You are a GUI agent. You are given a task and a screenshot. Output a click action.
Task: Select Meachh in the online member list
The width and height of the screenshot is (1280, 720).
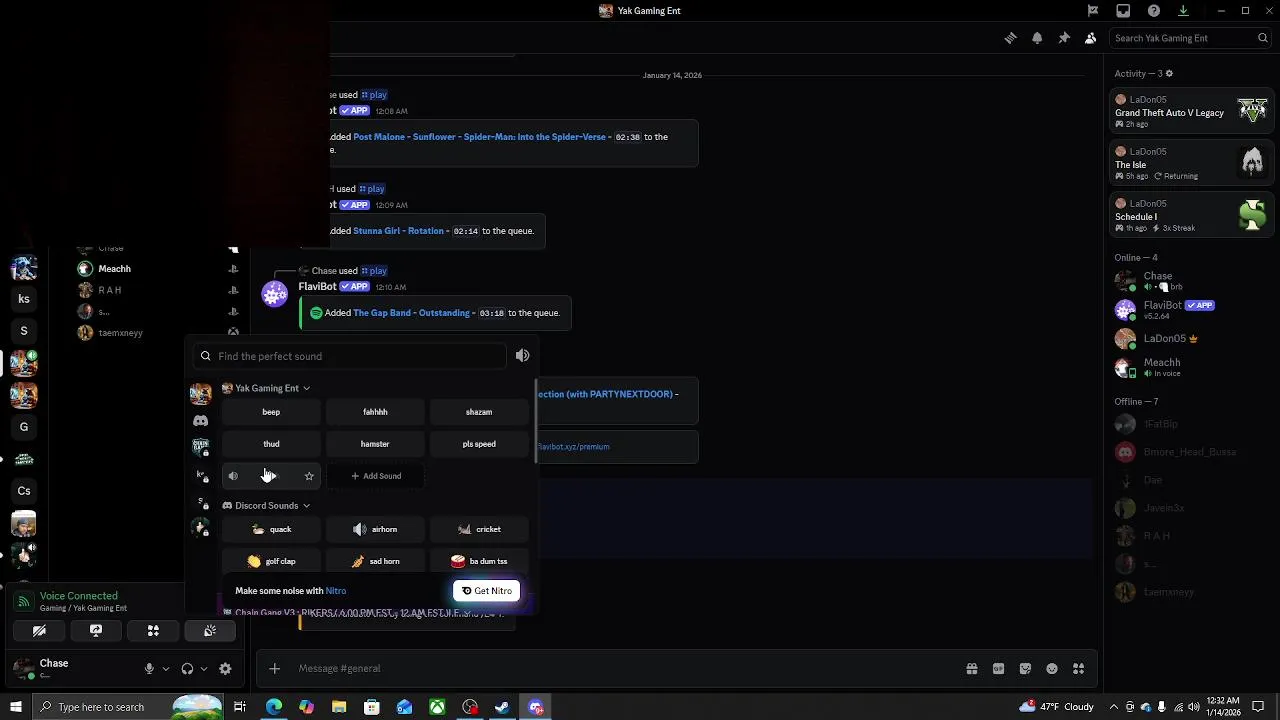[x=1192, y=367]
